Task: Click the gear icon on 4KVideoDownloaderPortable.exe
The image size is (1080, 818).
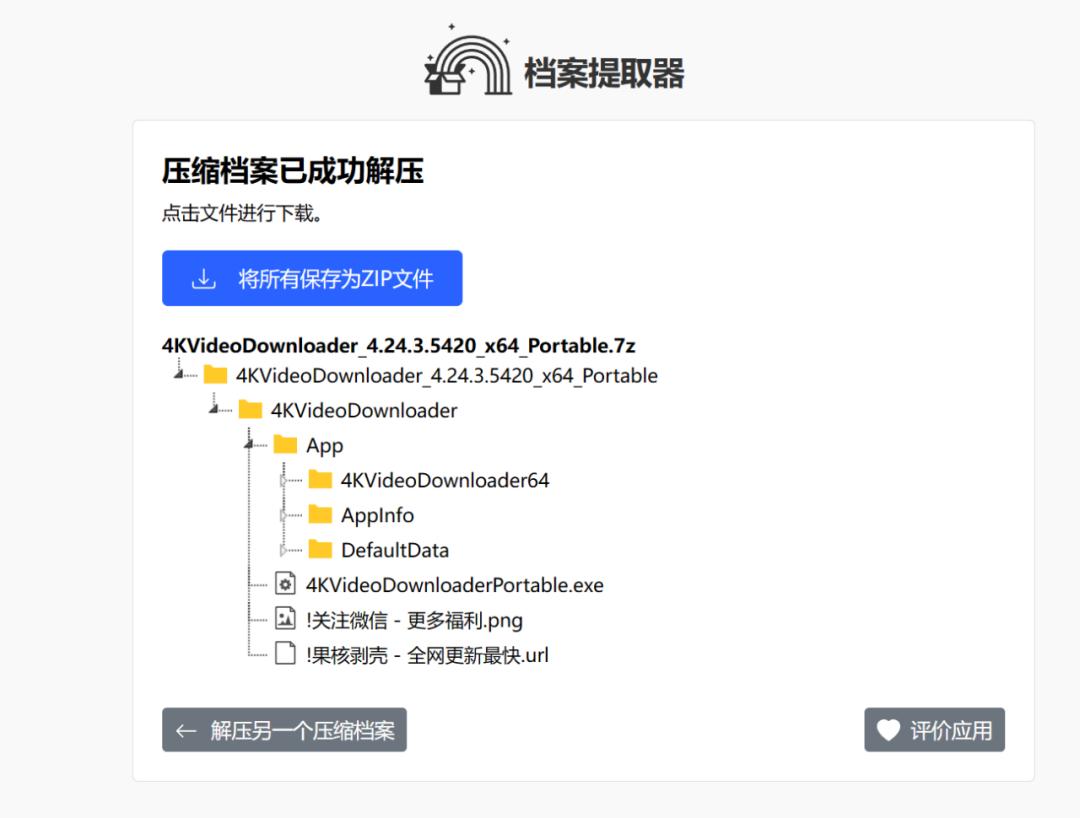Action: click(283, 585)
